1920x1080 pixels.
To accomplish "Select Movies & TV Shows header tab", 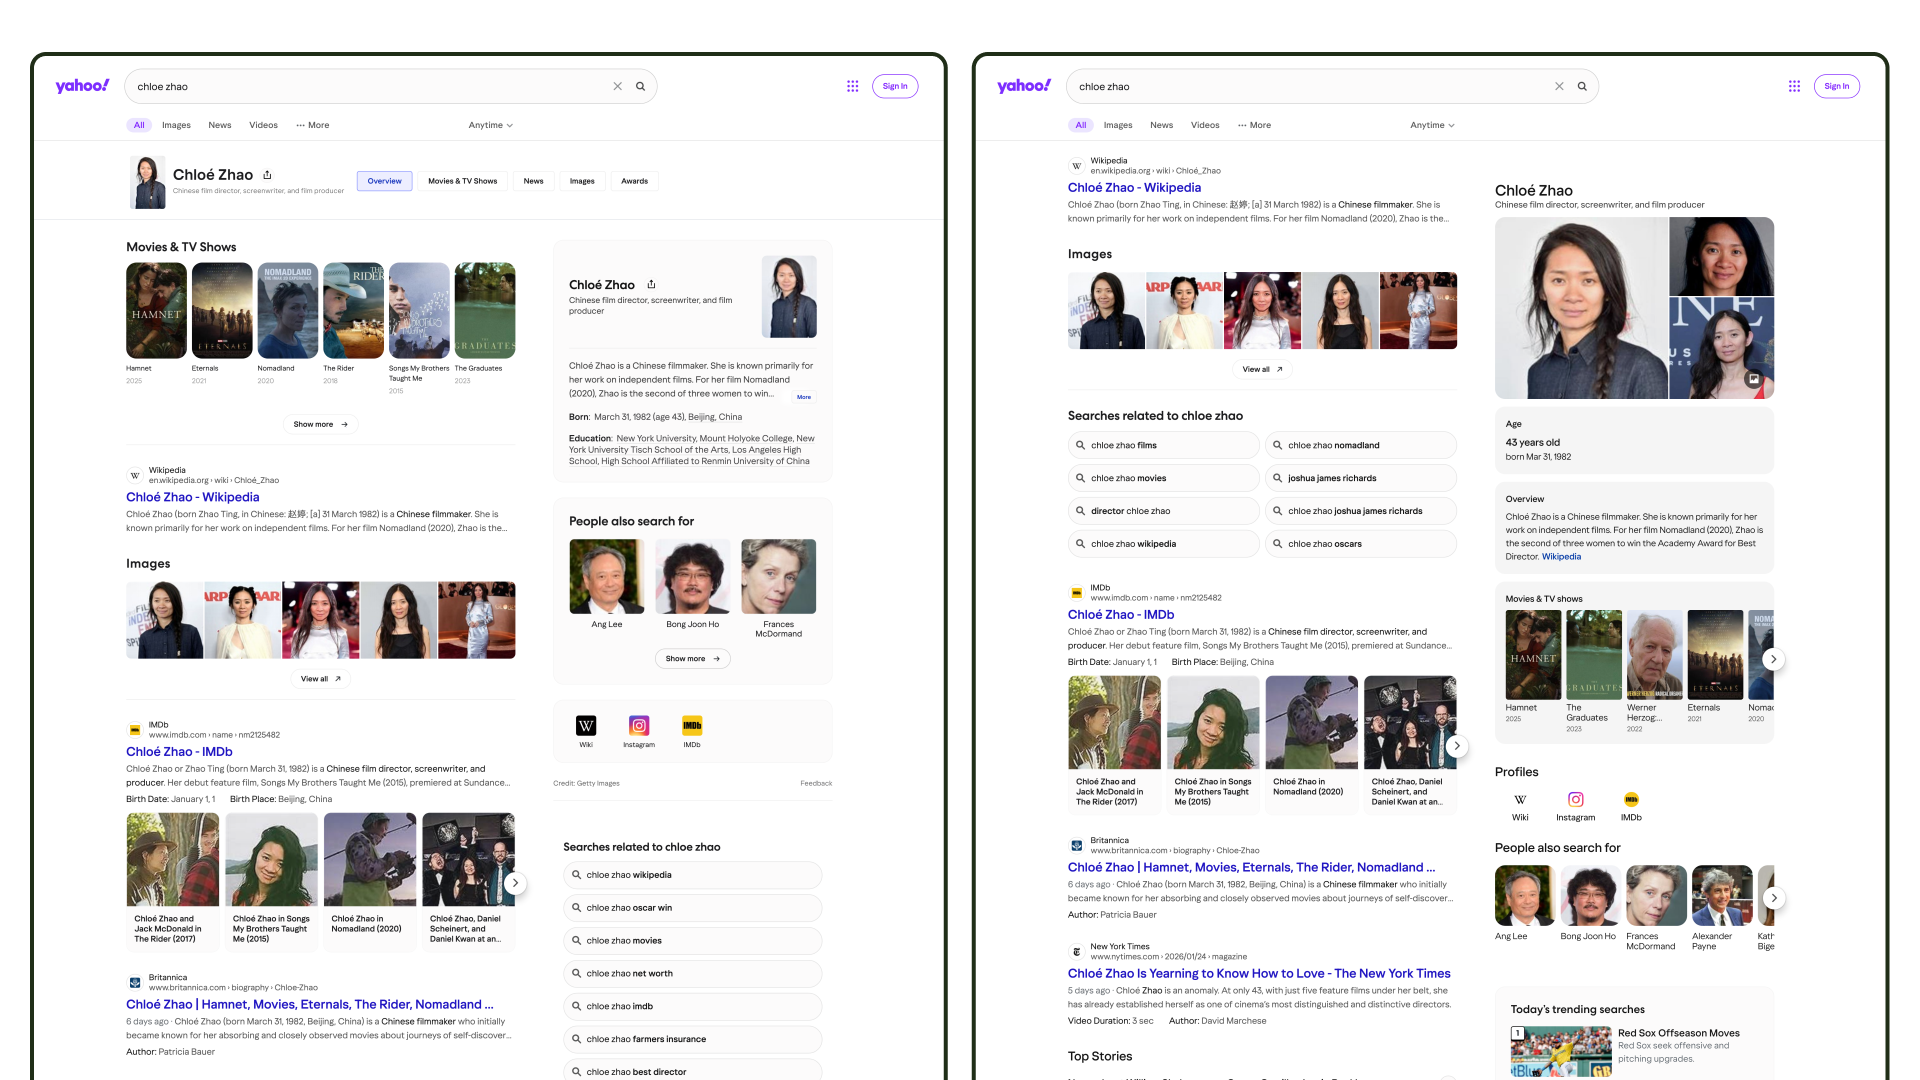I will (462, 182).
